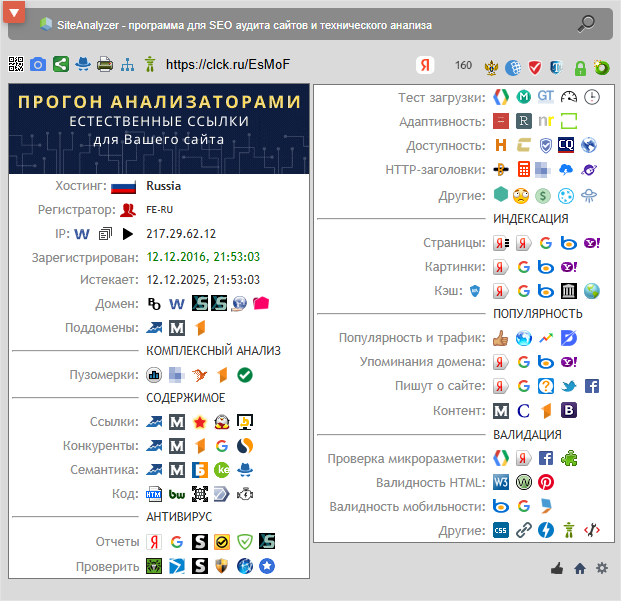621x601 pixels.
Task: Click the Google icon in Упоминания домена row
Action: point(524,362)
